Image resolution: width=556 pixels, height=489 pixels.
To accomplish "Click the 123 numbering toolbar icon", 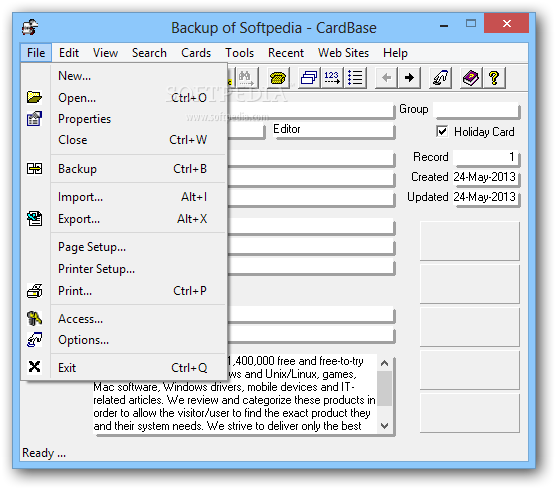I will (332, 77).
